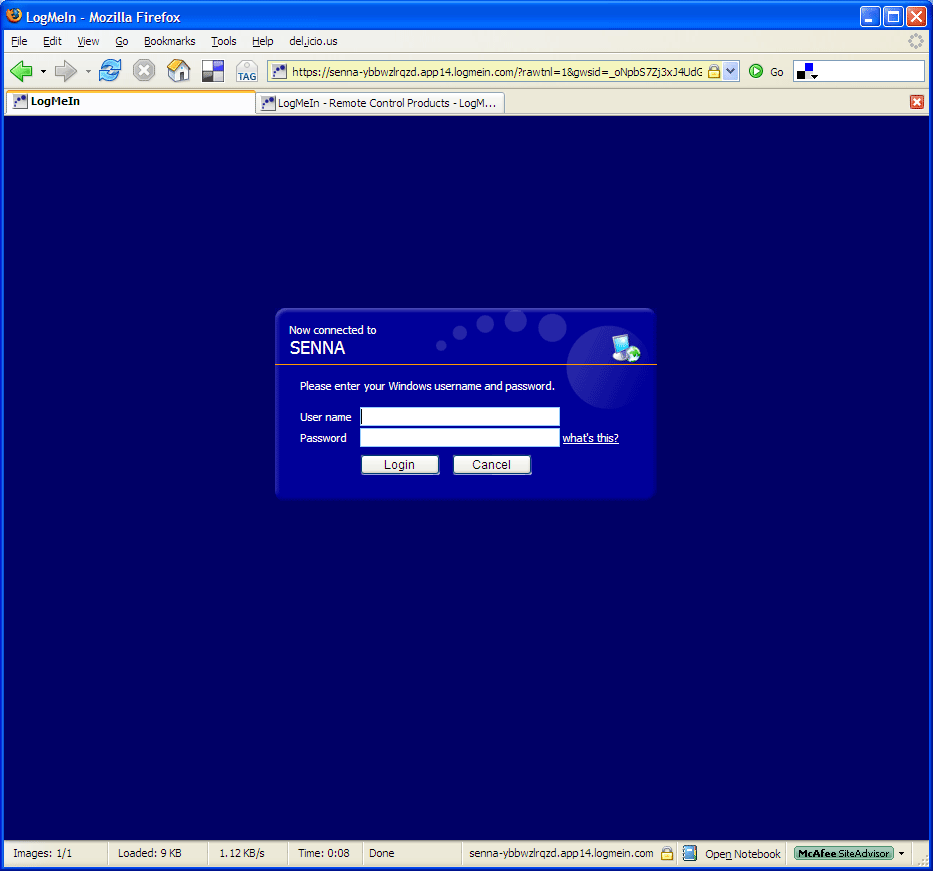Open the Help menu
Viewport: 933px width, 871px height.
[x=262, y=41]
